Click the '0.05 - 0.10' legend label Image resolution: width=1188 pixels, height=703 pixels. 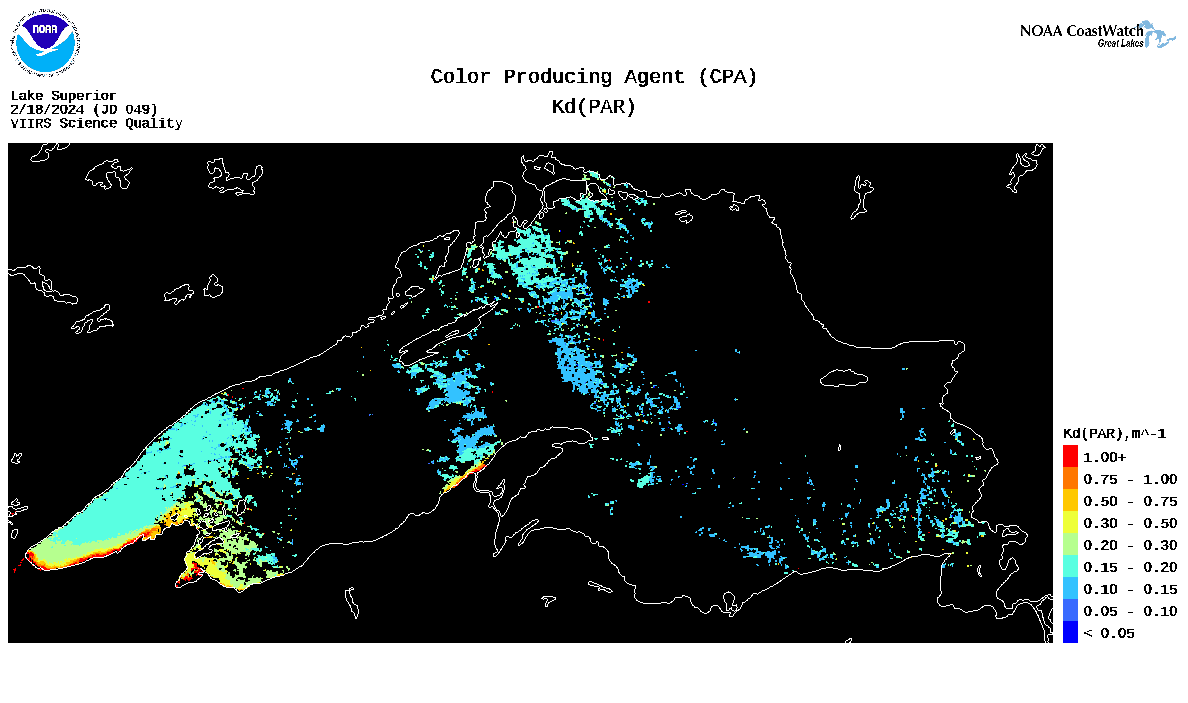pyautogui.click(x=1130, y=611)
